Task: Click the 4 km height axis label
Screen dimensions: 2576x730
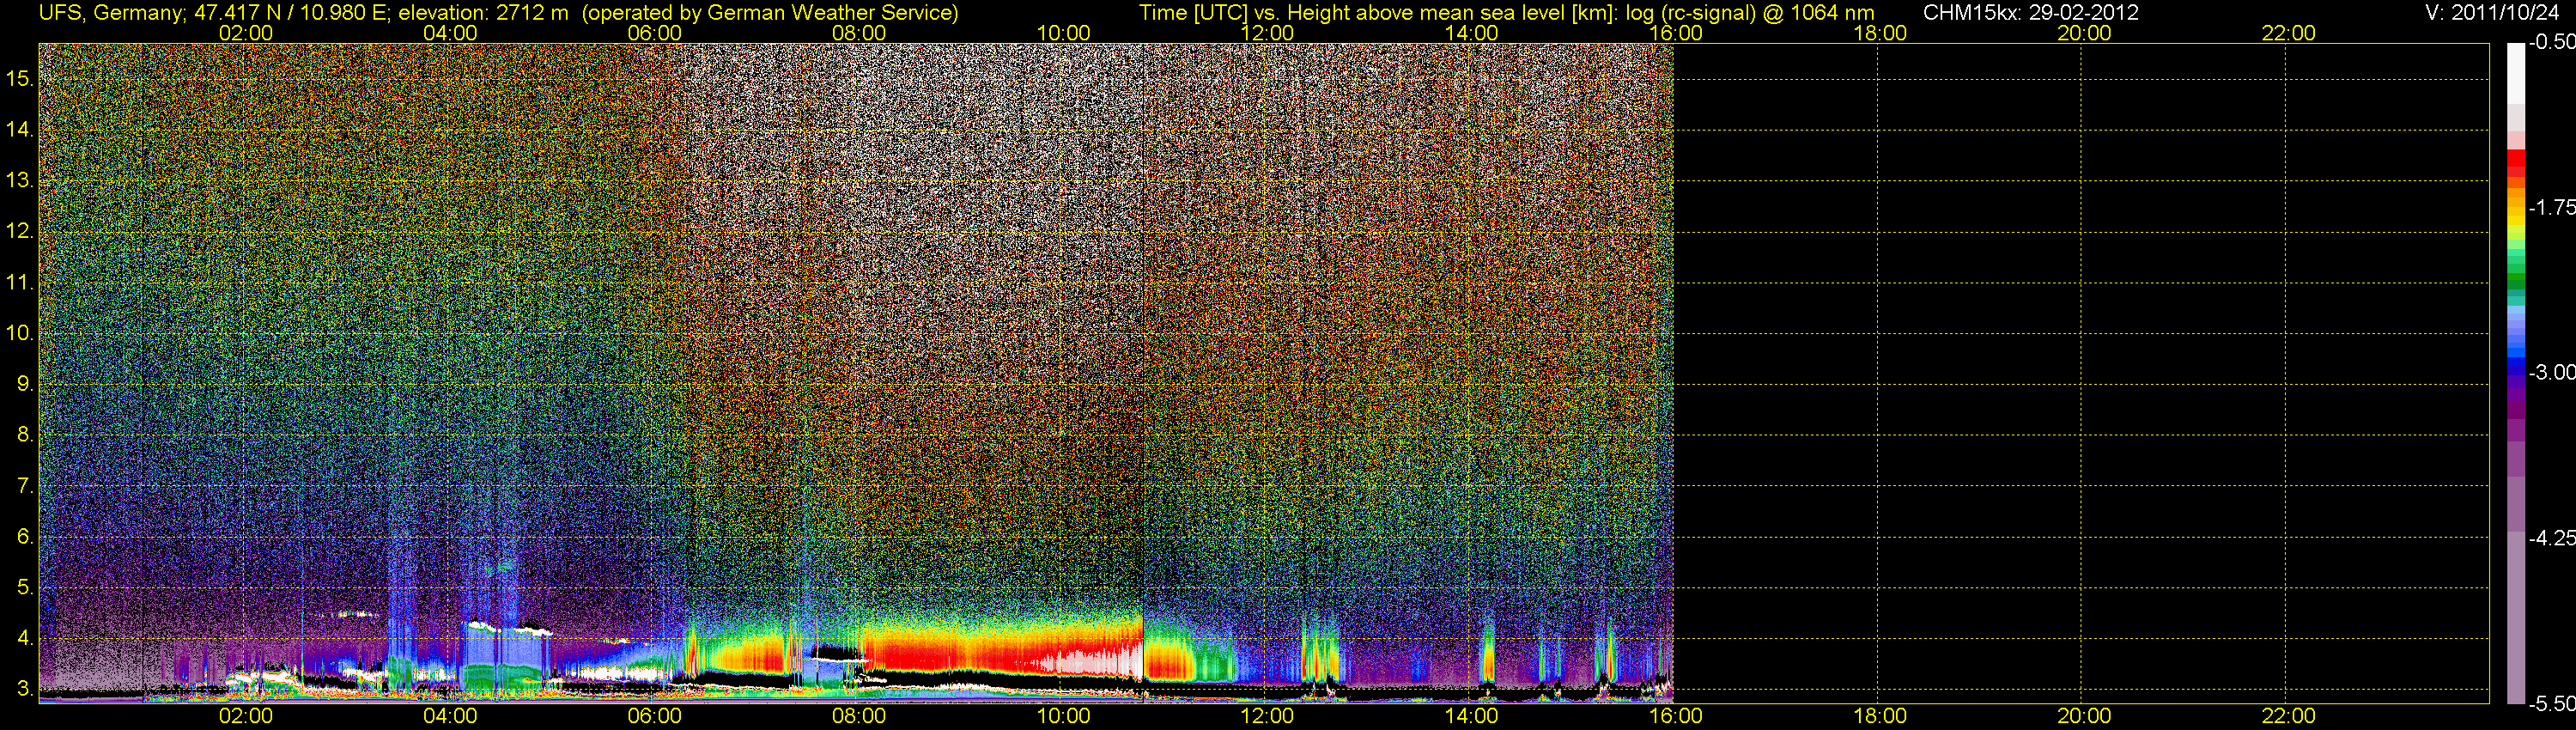Action: (24, 638)
